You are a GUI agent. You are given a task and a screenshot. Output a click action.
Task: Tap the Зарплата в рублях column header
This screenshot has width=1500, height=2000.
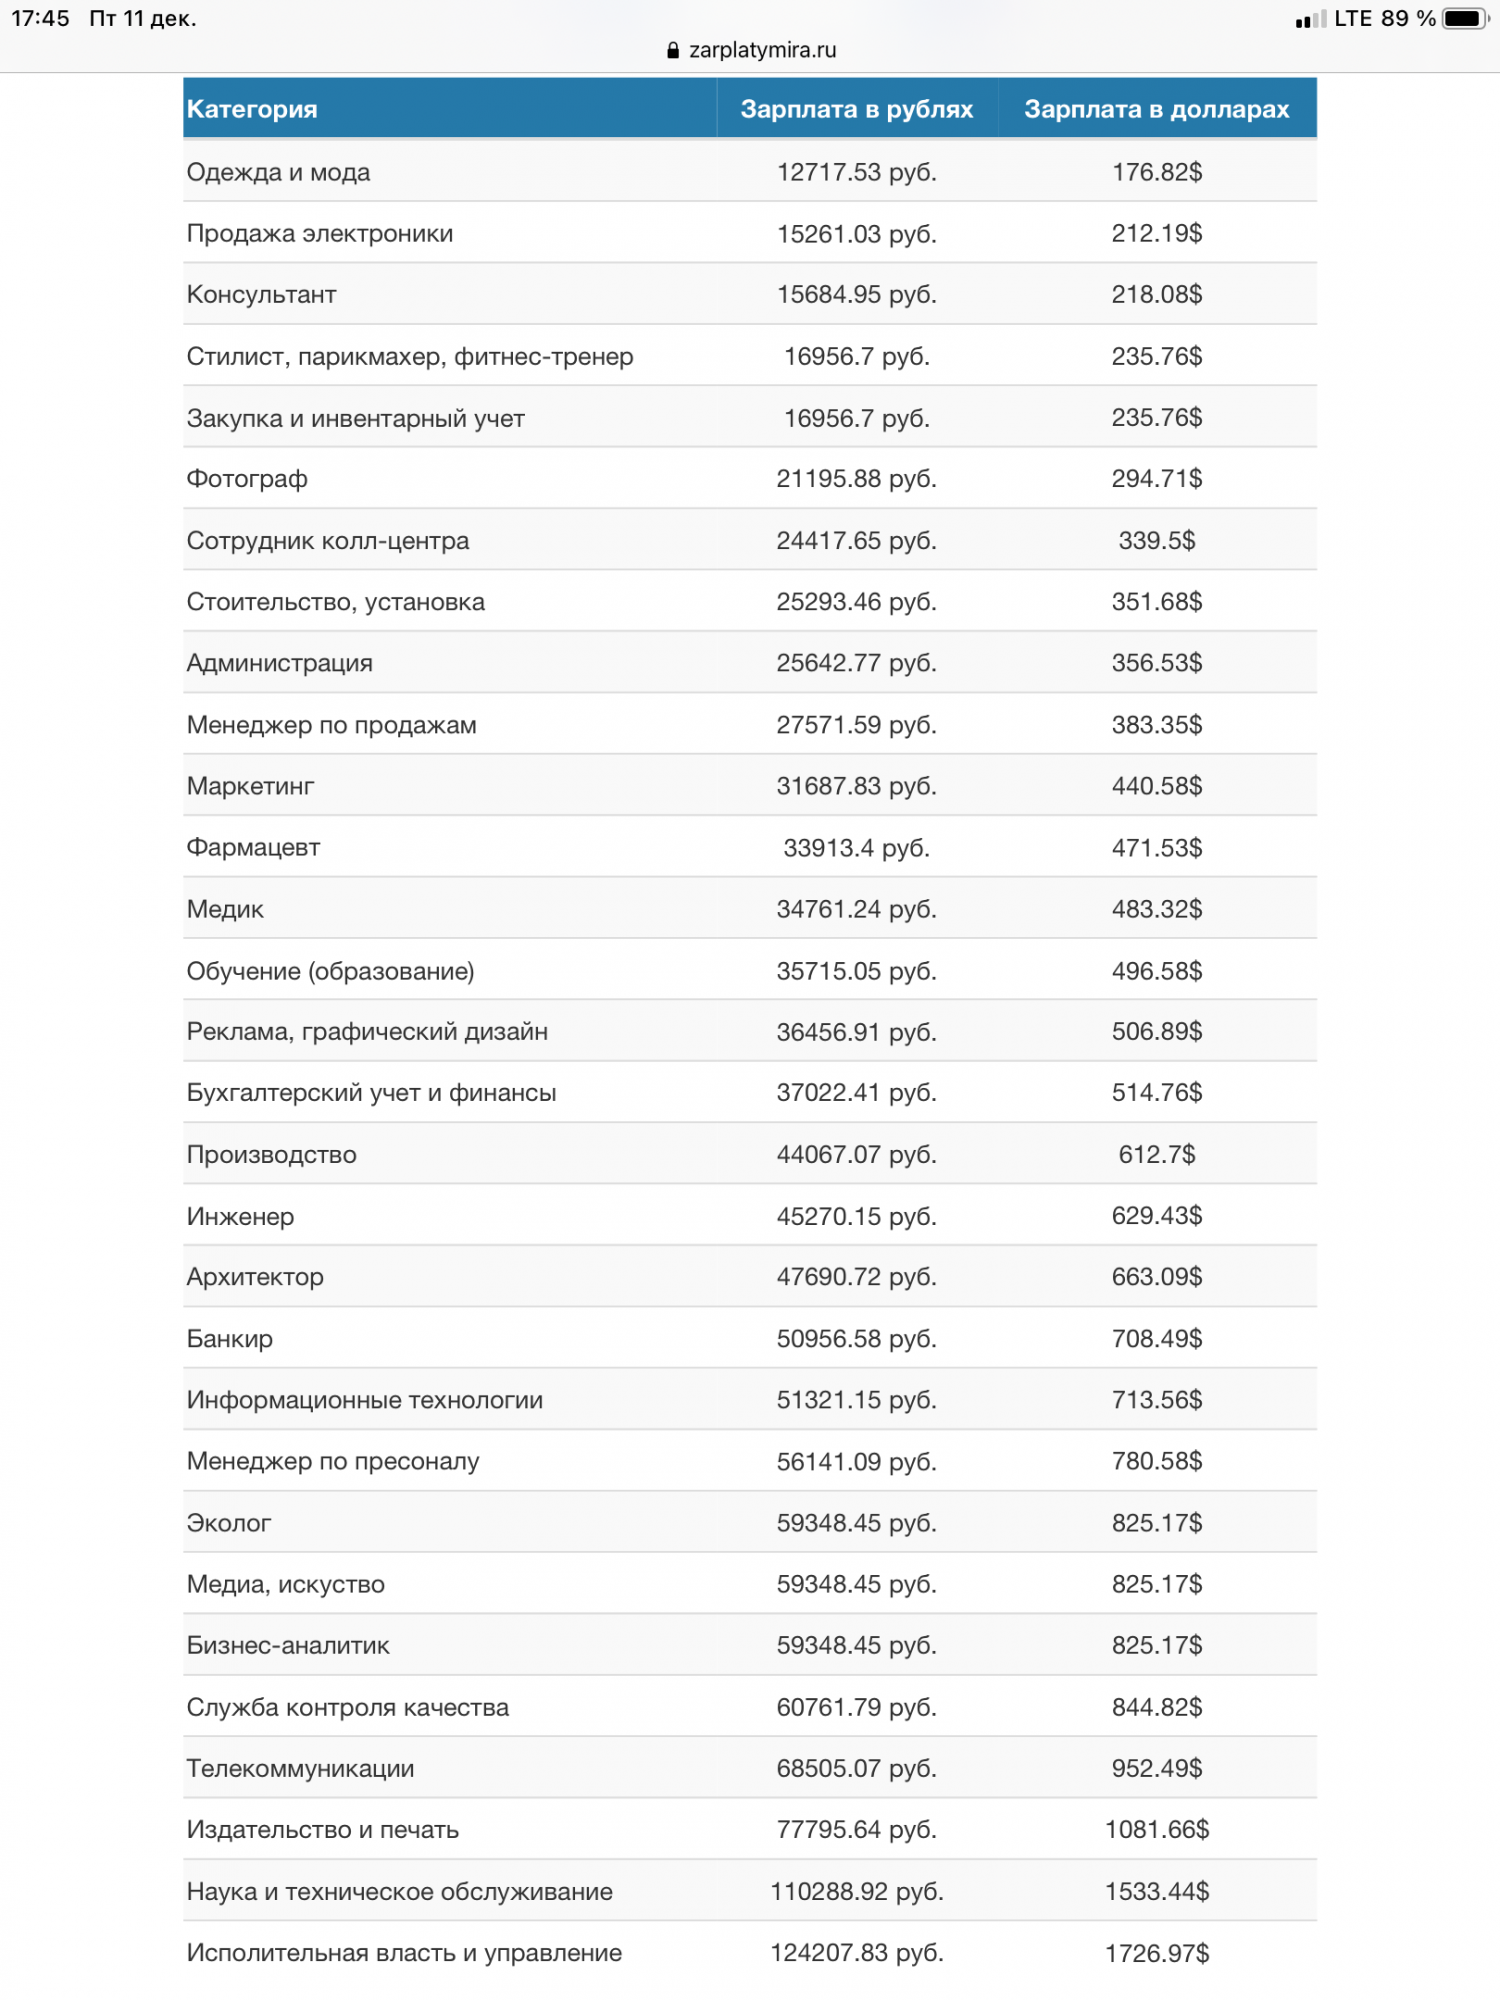(x=856, y=109)
